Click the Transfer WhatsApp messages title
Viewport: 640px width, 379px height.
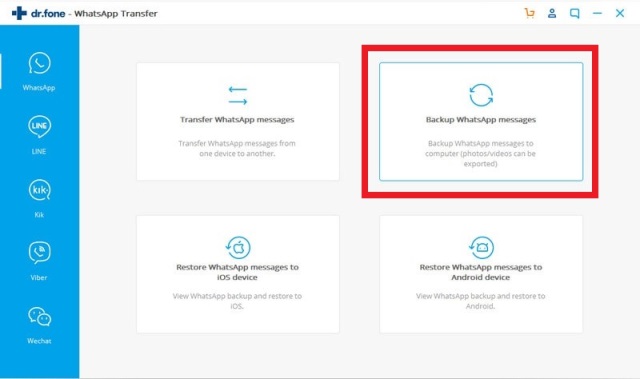[x=237, y=120]
